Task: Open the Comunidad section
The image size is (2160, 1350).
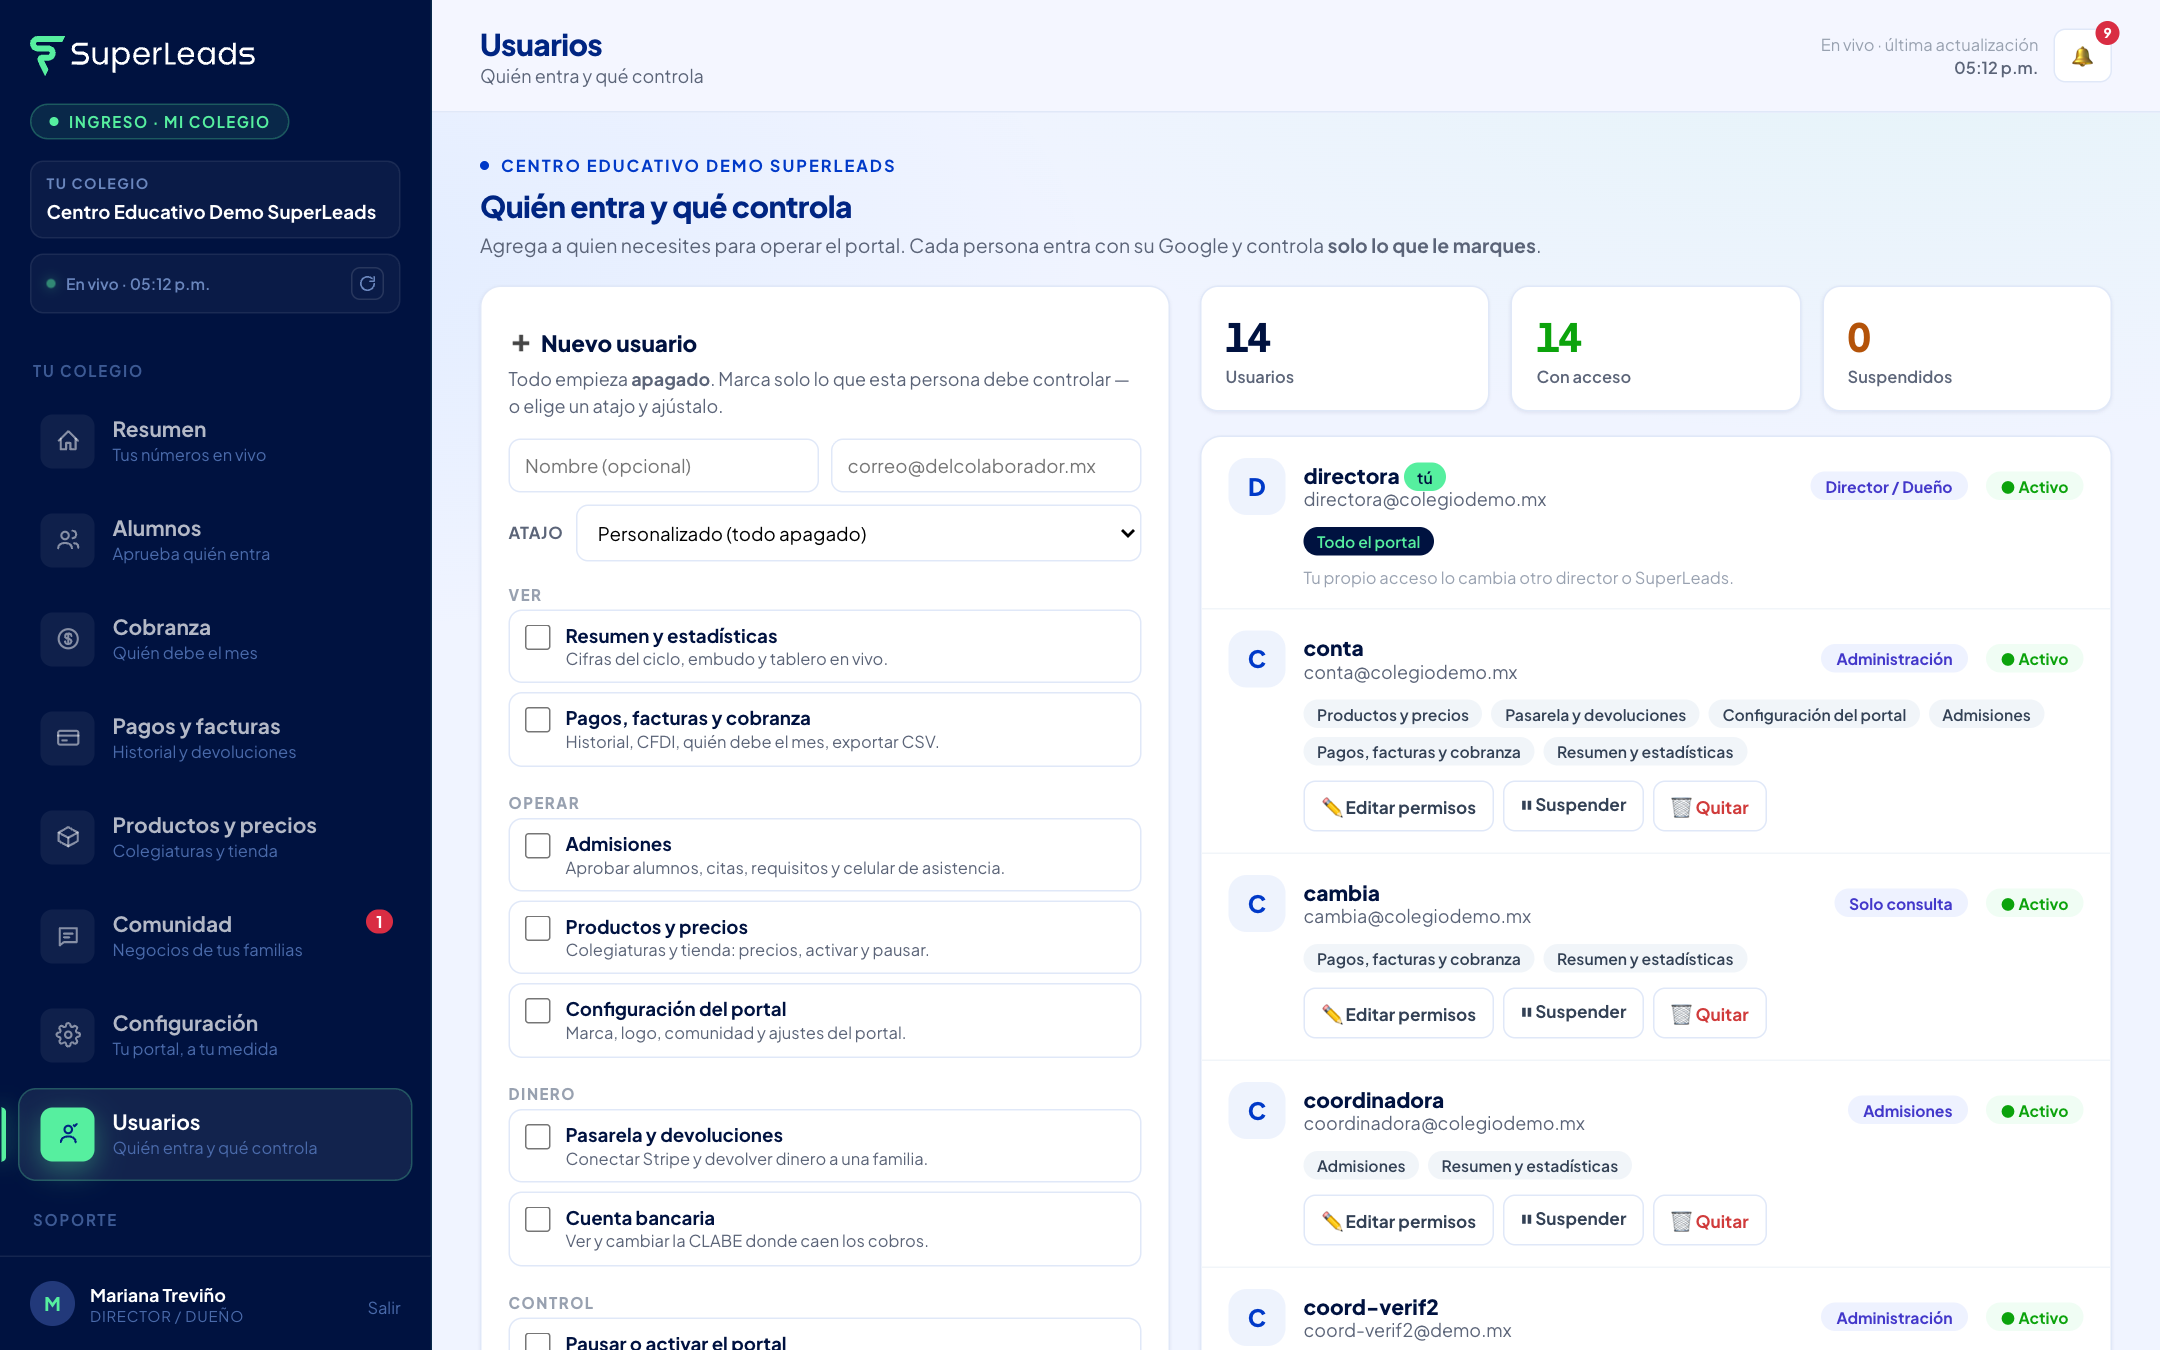Action: tap(215, 936)
